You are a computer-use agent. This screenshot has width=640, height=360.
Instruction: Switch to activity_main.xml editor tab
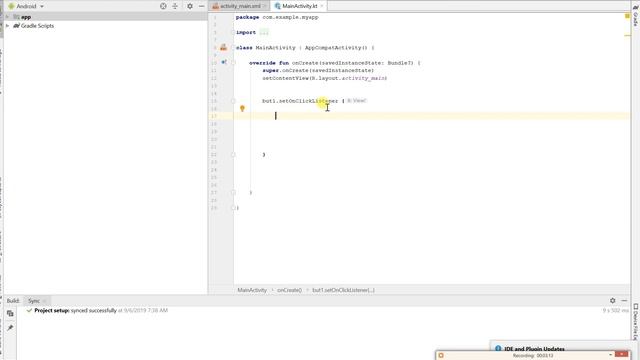(240, 6)
